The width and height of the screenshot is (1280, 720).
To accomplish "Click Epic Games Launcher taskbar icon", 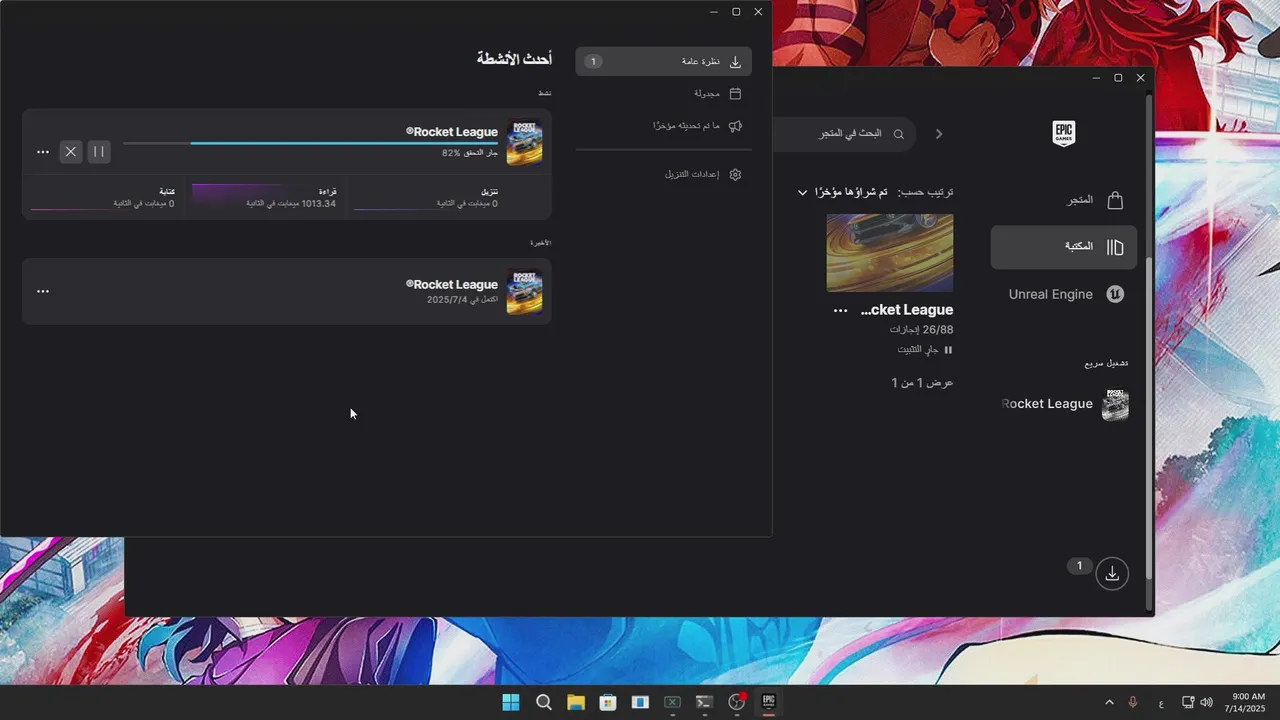I will tap(768, 702).
